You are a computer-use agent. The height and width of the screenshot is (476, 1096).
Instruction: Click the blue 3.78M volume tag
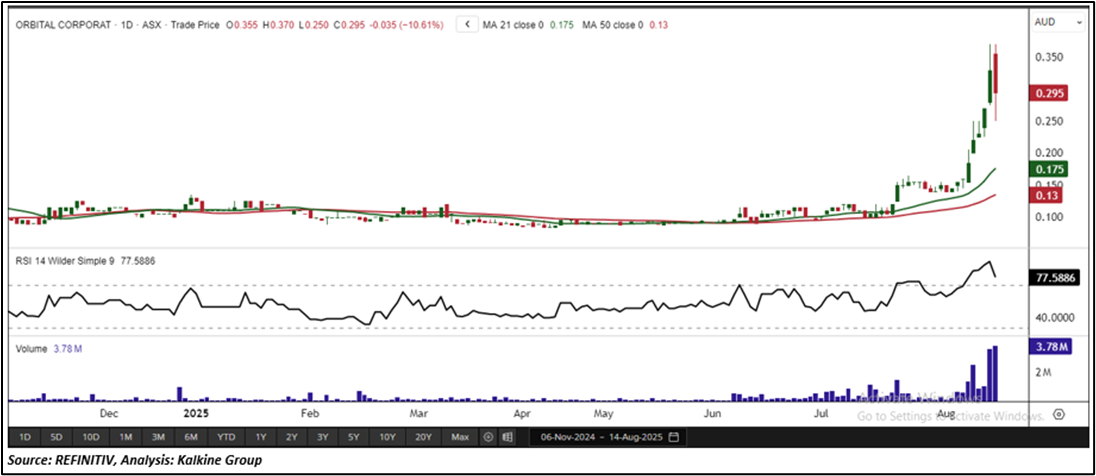[x=1049, y=346]
